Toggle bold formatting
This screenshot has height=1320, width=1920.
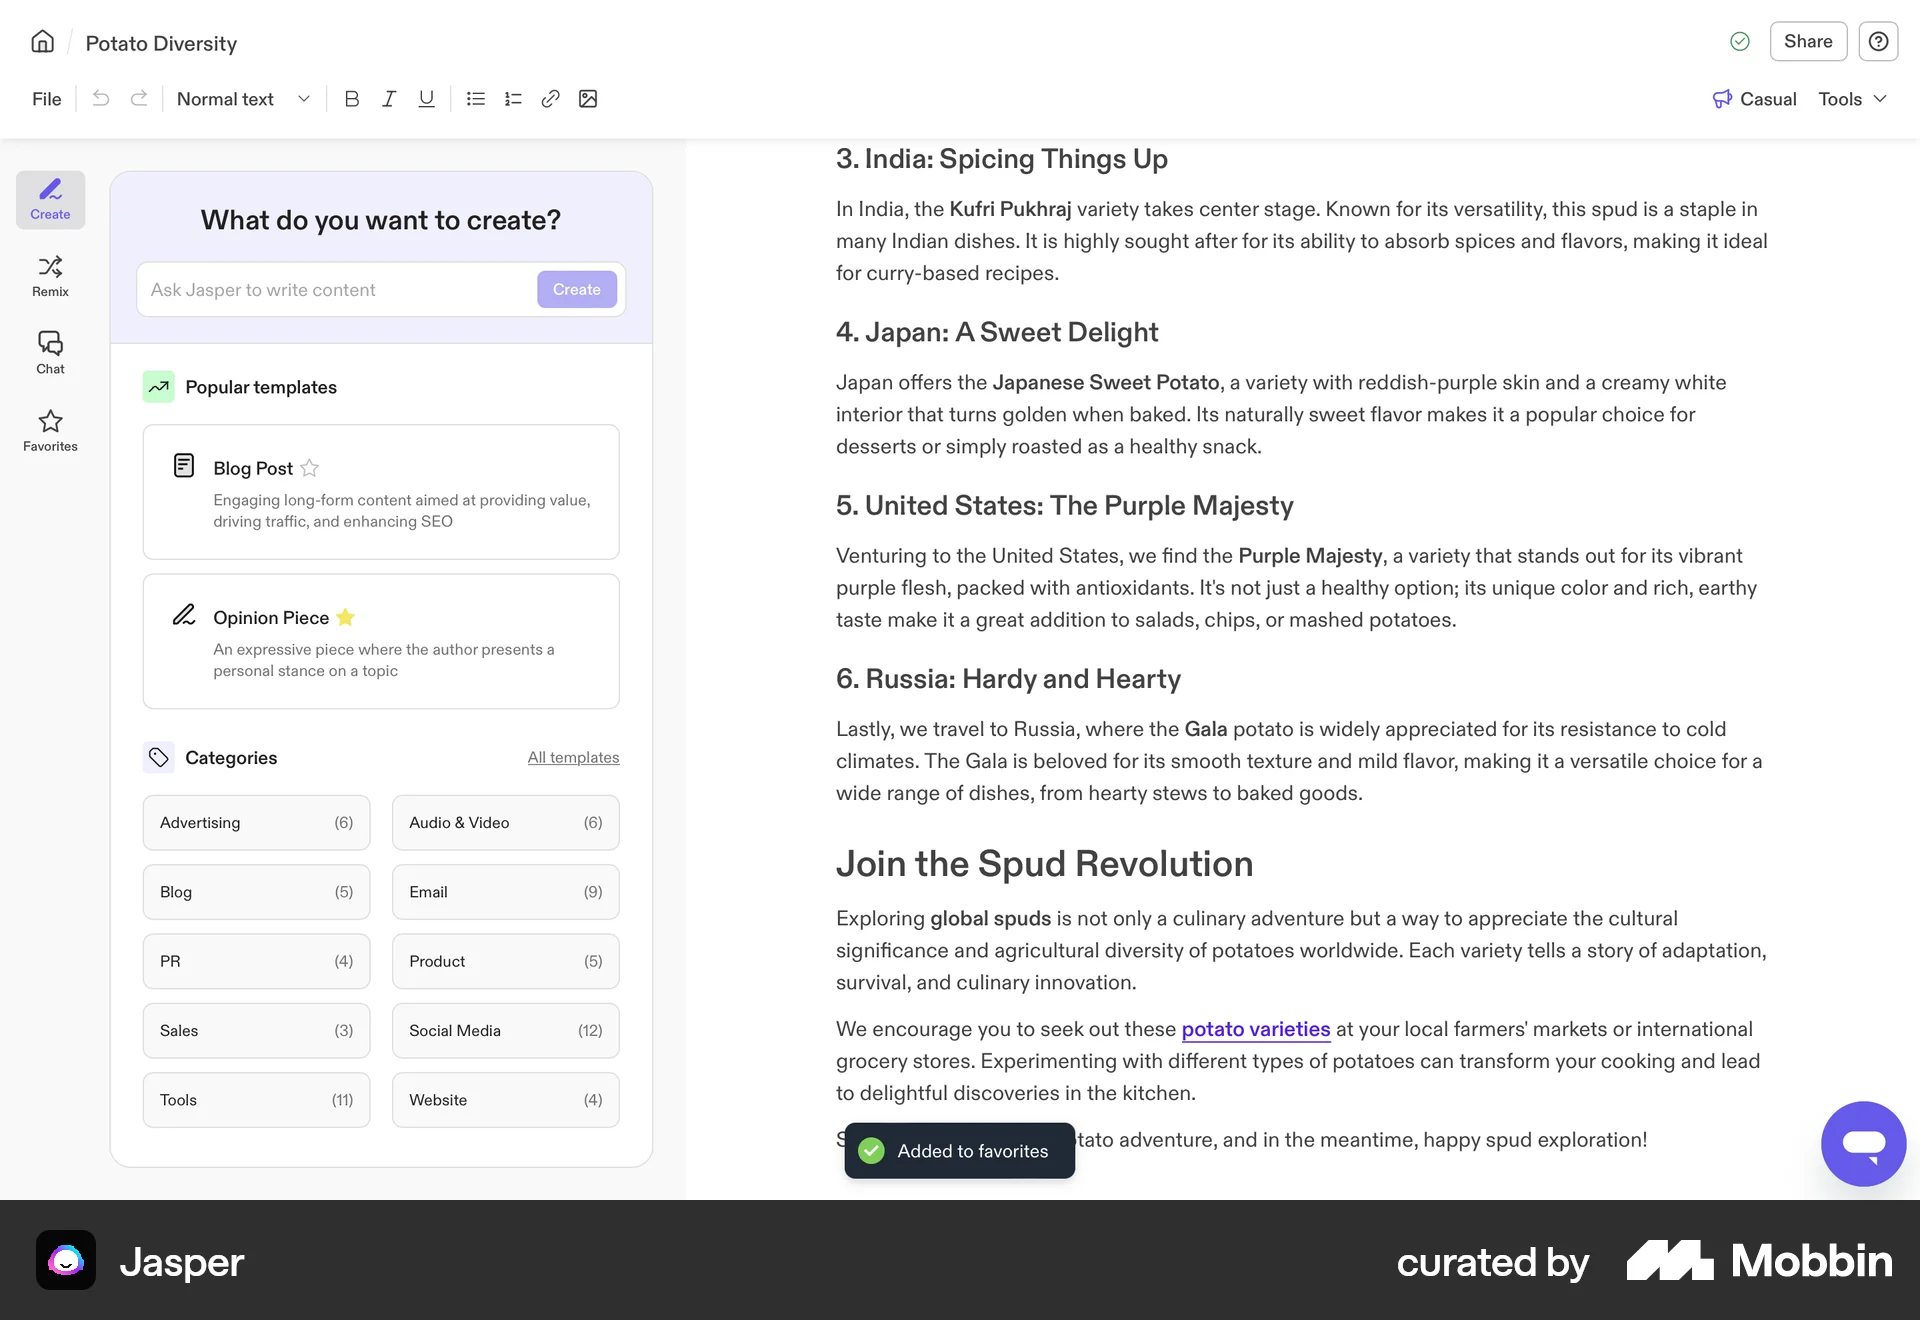[x=351, y=98]
